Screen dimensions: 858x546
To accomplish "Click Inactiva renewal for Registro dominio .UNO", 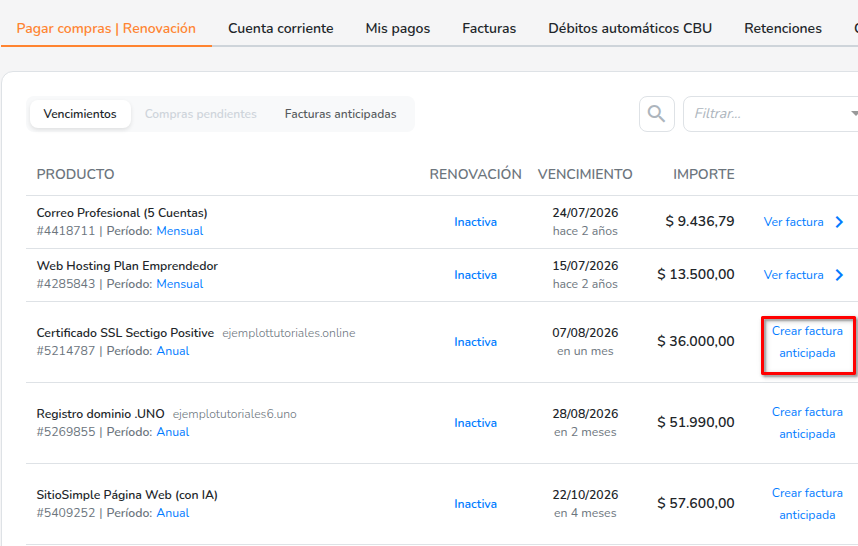I will click(x=476, y=423).
